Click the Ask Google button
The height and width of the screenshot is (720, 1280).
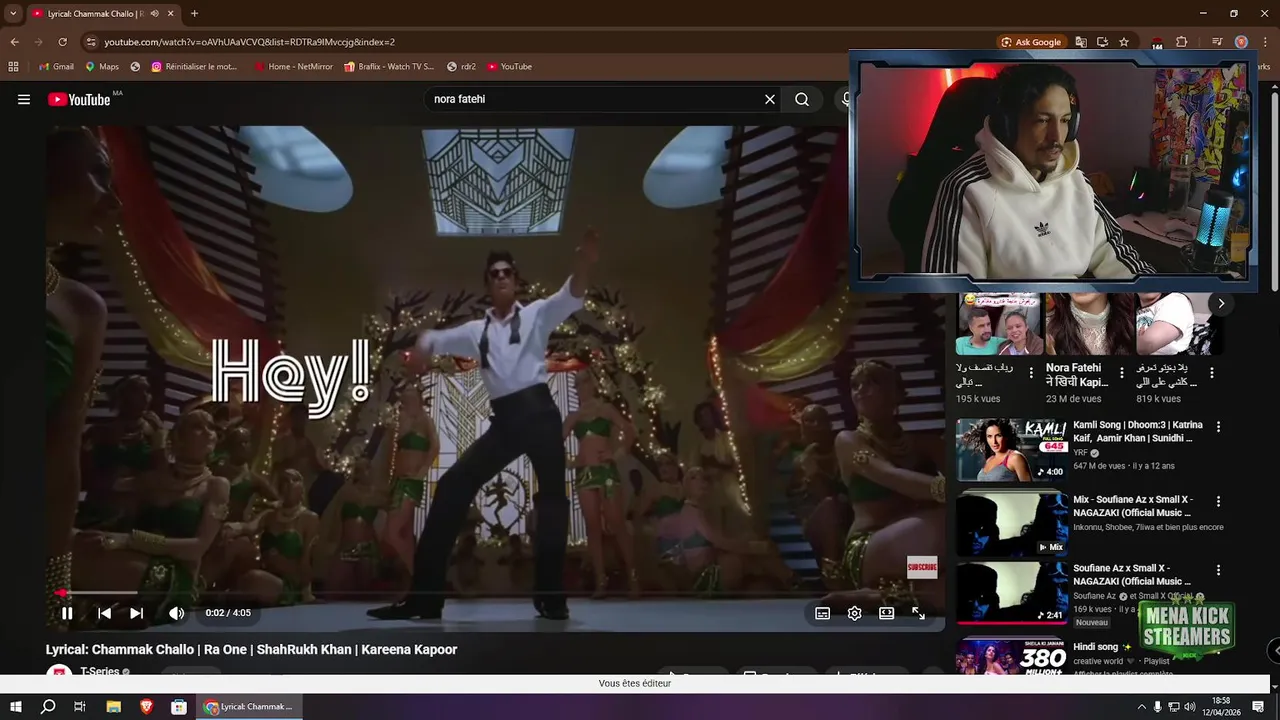1031,42
